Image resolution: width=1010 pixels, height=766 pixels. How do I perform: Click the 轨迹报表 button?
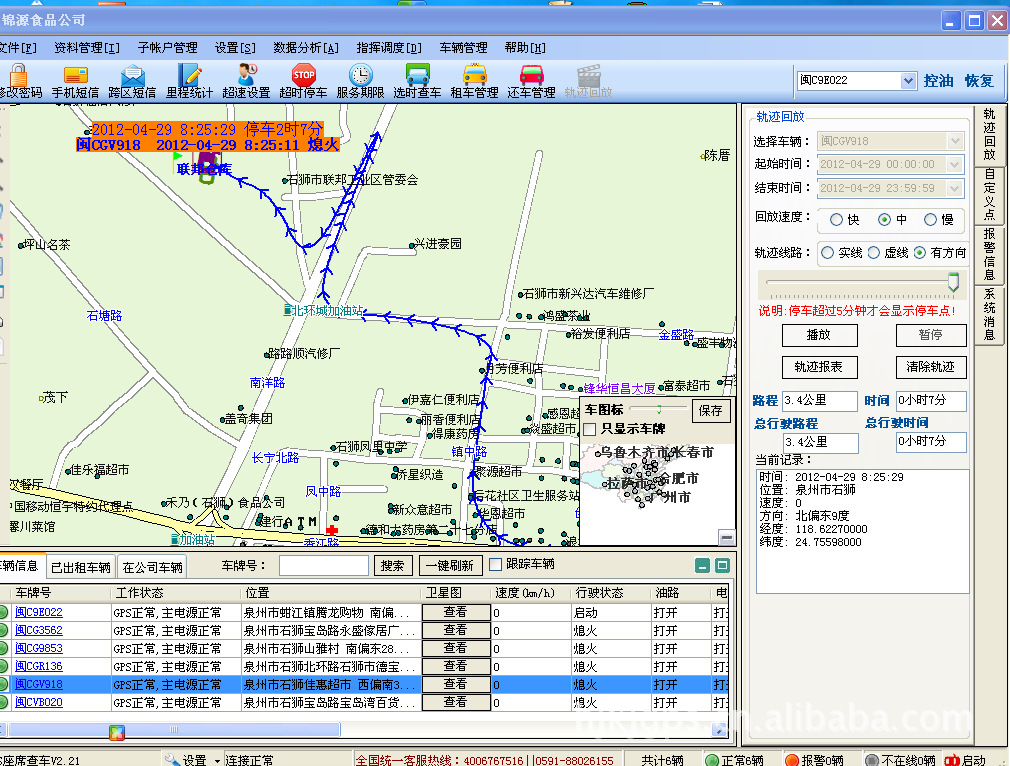(x=819, y=367)
